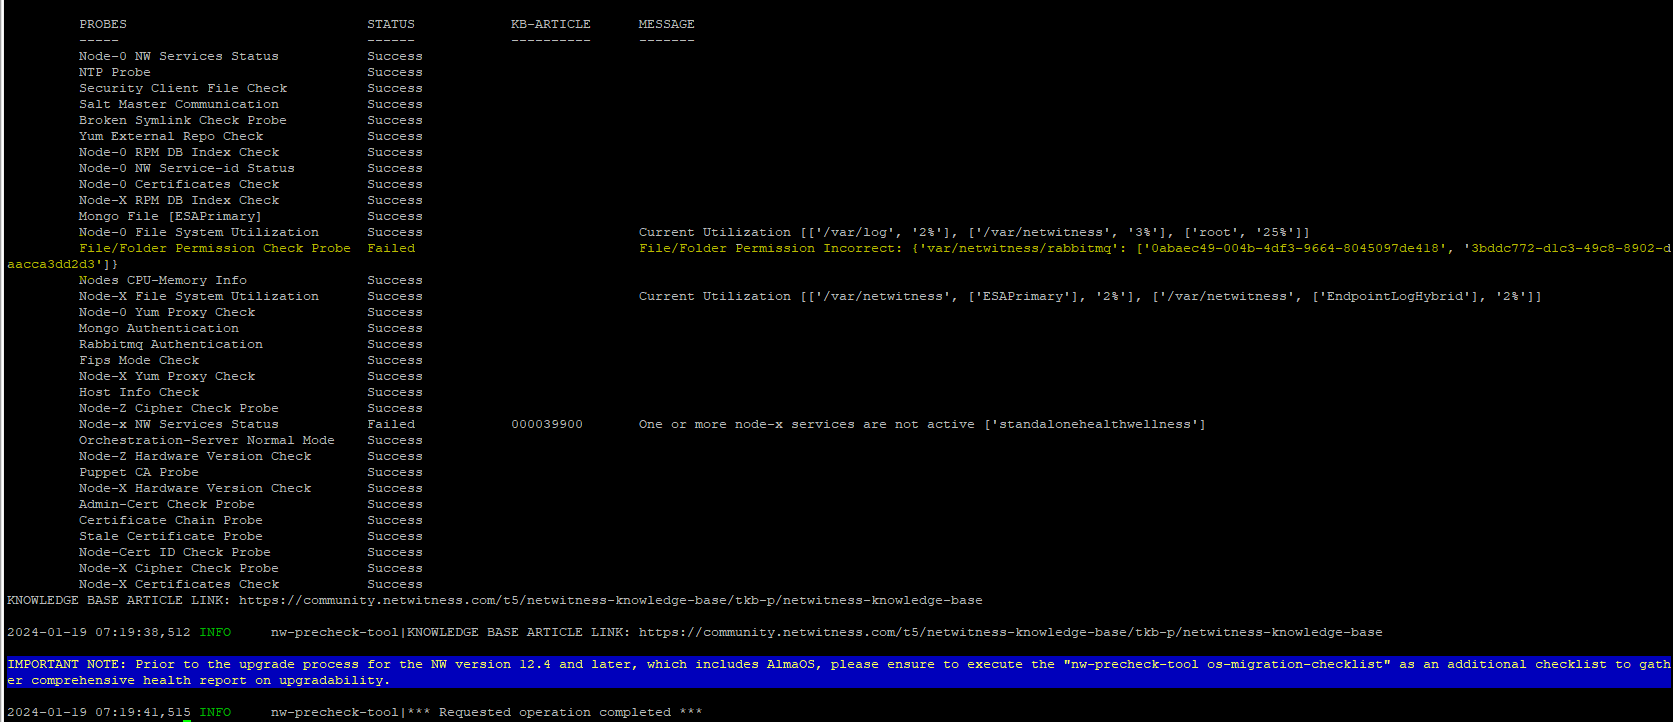Click 'Certificate Chain Probe' name
Viewport: 1673px width, 722px height.
171,520
